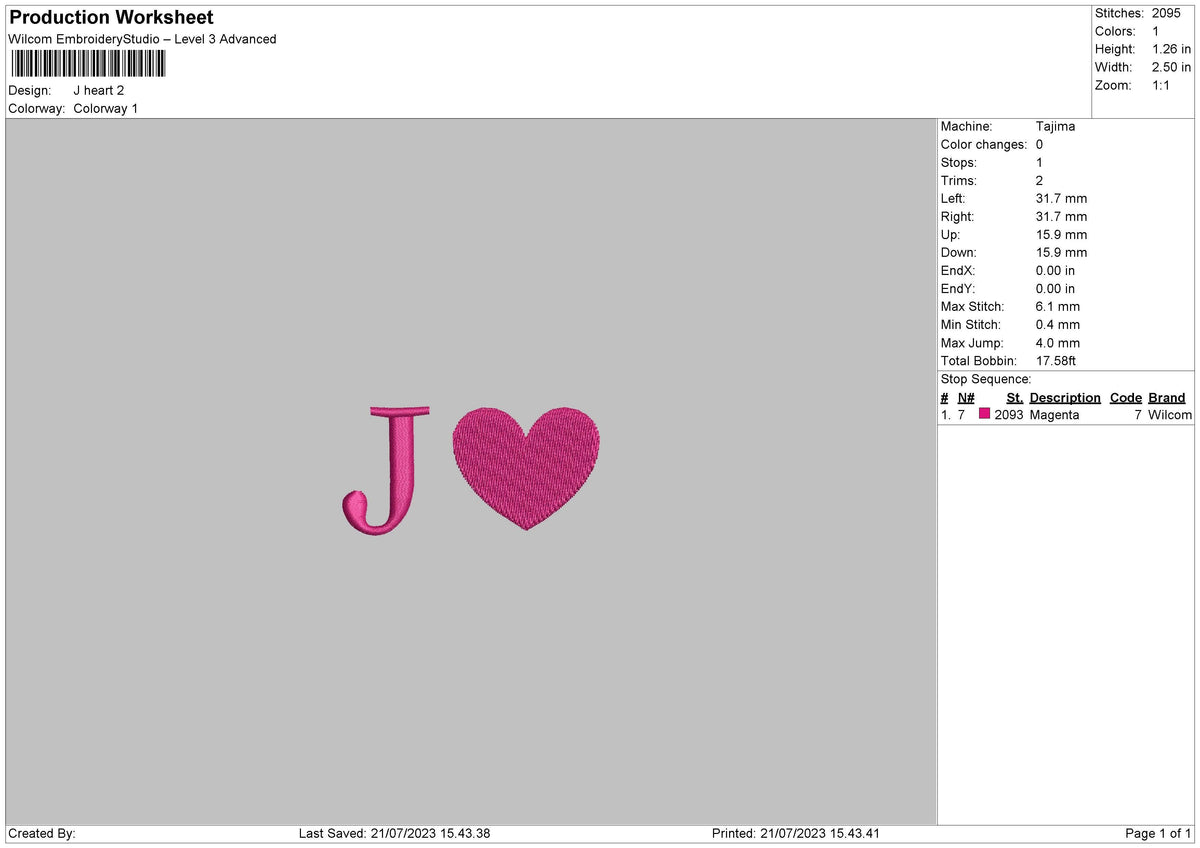1200x848 pixels.
Task: Click the Code column header
Action: coord(1125,397)
